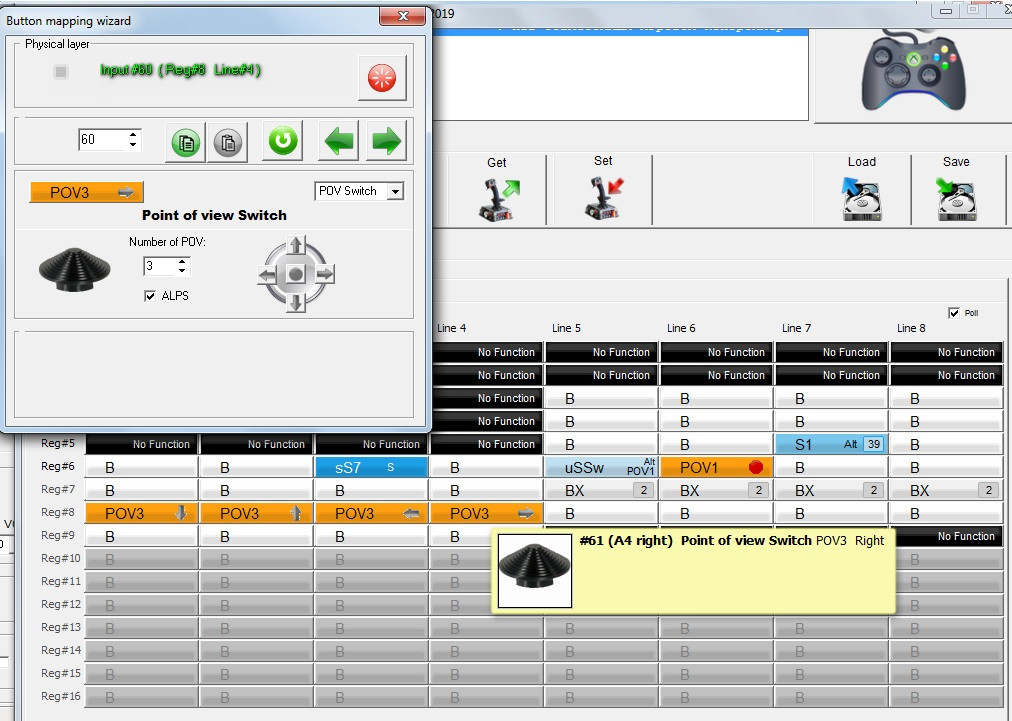Click the gray paste mapping icon
Screen dimensions: 1012x721
227,142
